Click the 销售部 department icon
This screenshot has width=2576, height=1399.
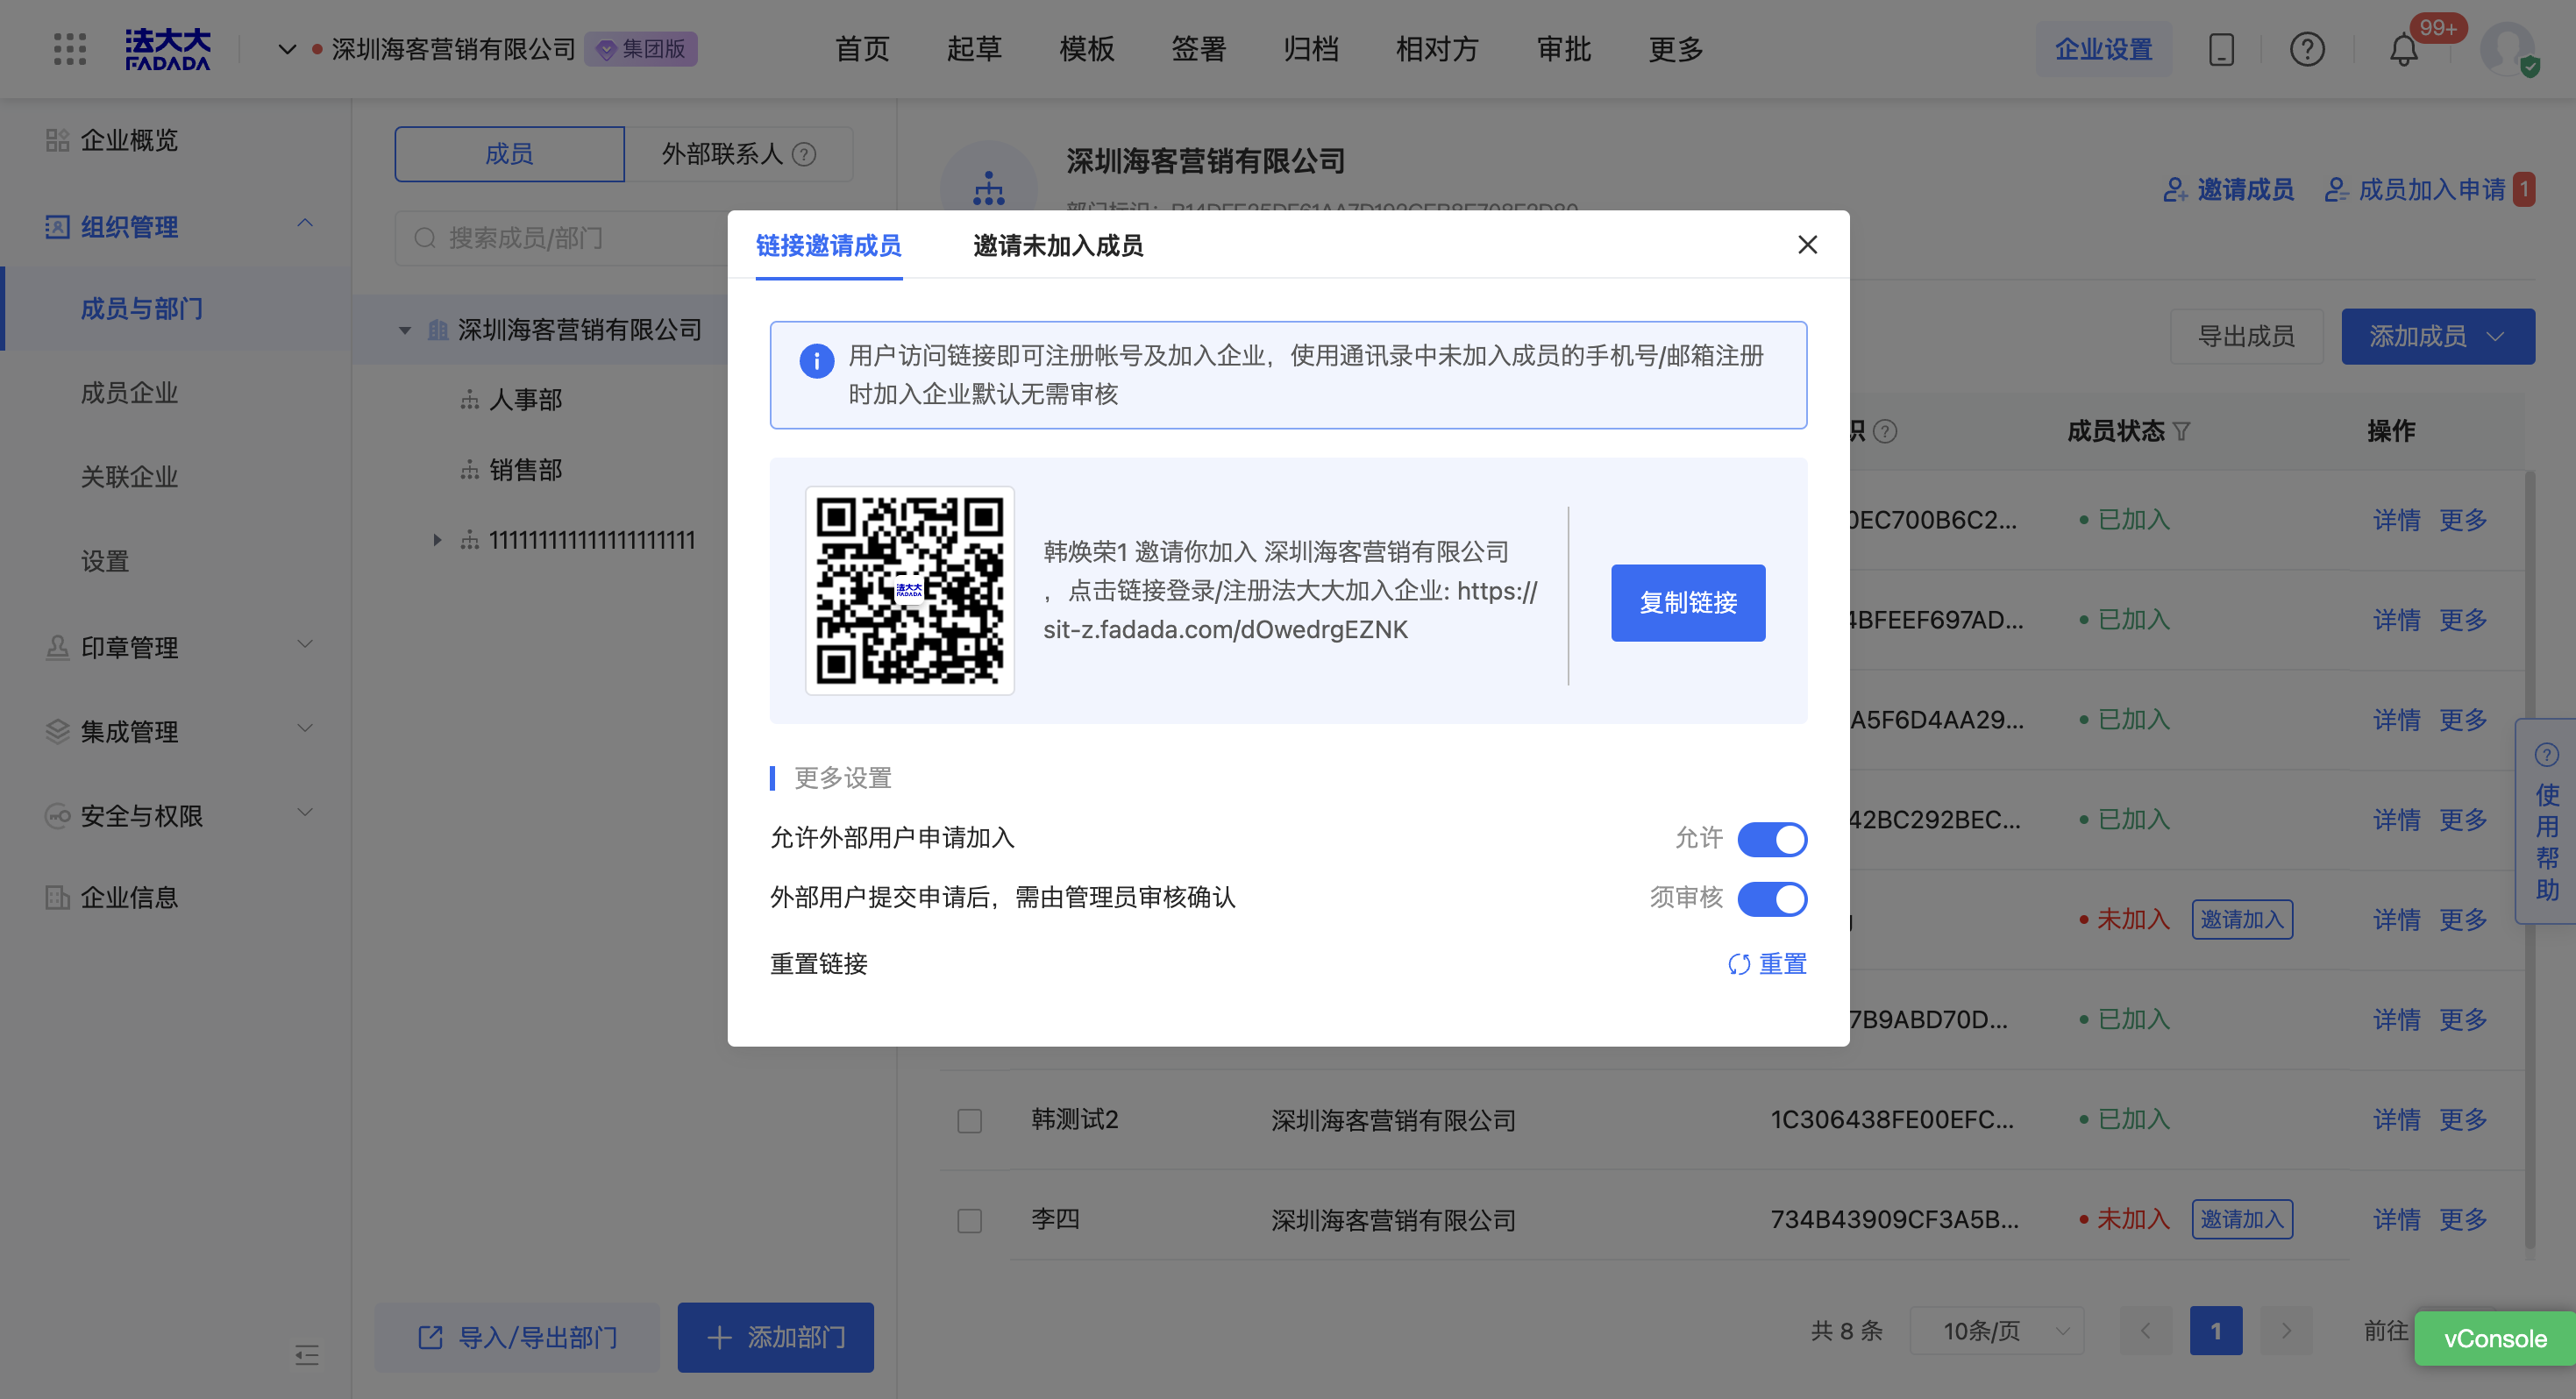(469, 470)
